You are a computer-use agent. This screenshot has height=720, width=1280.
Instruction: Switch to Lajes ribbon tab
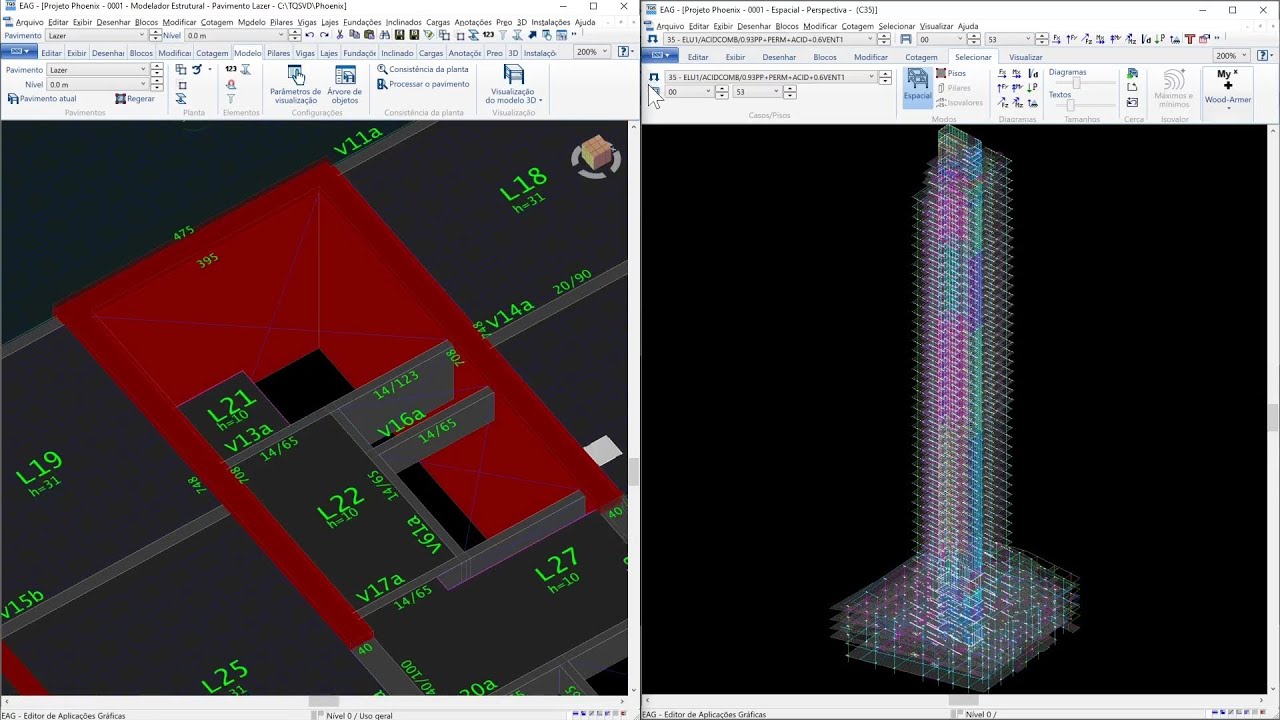pyautogui.click(x=329, y=53)
